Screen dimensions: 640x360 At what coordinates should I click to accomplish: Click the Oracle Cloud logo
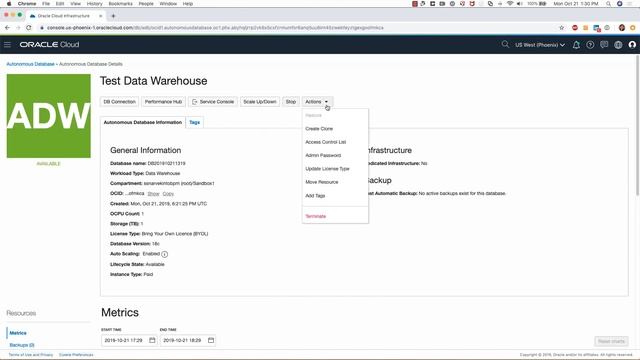[x=49, y=44]
